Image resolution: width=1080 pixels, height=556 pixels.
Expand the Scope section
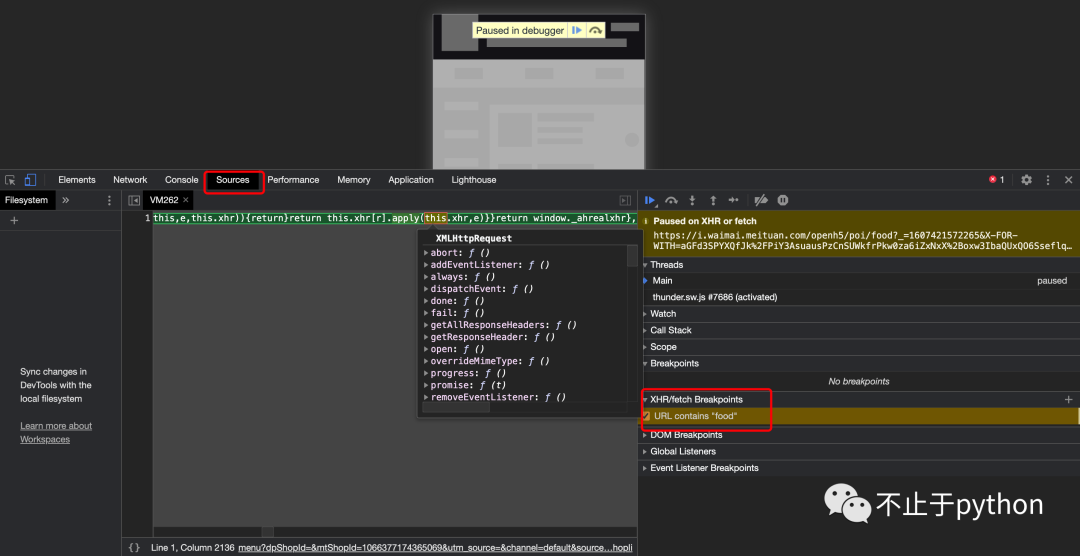tap(663, 347)
